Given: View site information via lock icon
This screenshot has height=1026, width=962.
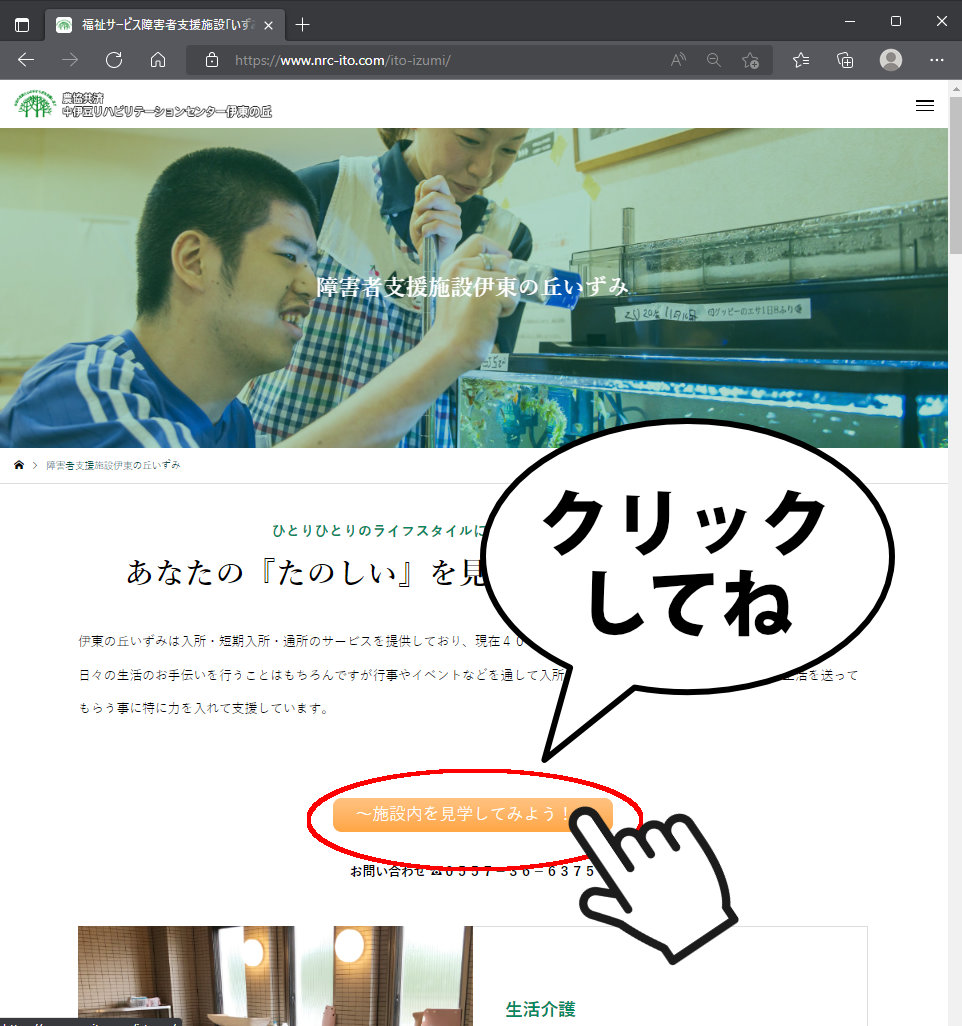Looking at the screenshot, I should tap(211, 60).
